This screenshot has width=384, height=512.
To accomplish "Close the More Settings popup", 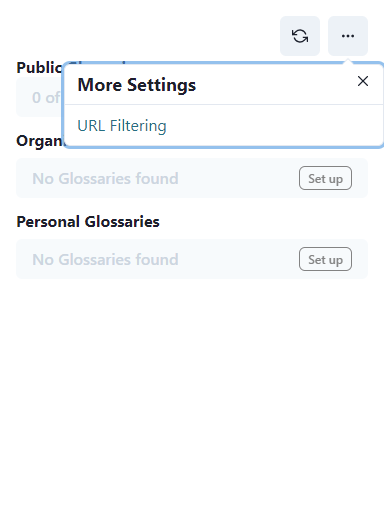I will click(x=363, y=81).
